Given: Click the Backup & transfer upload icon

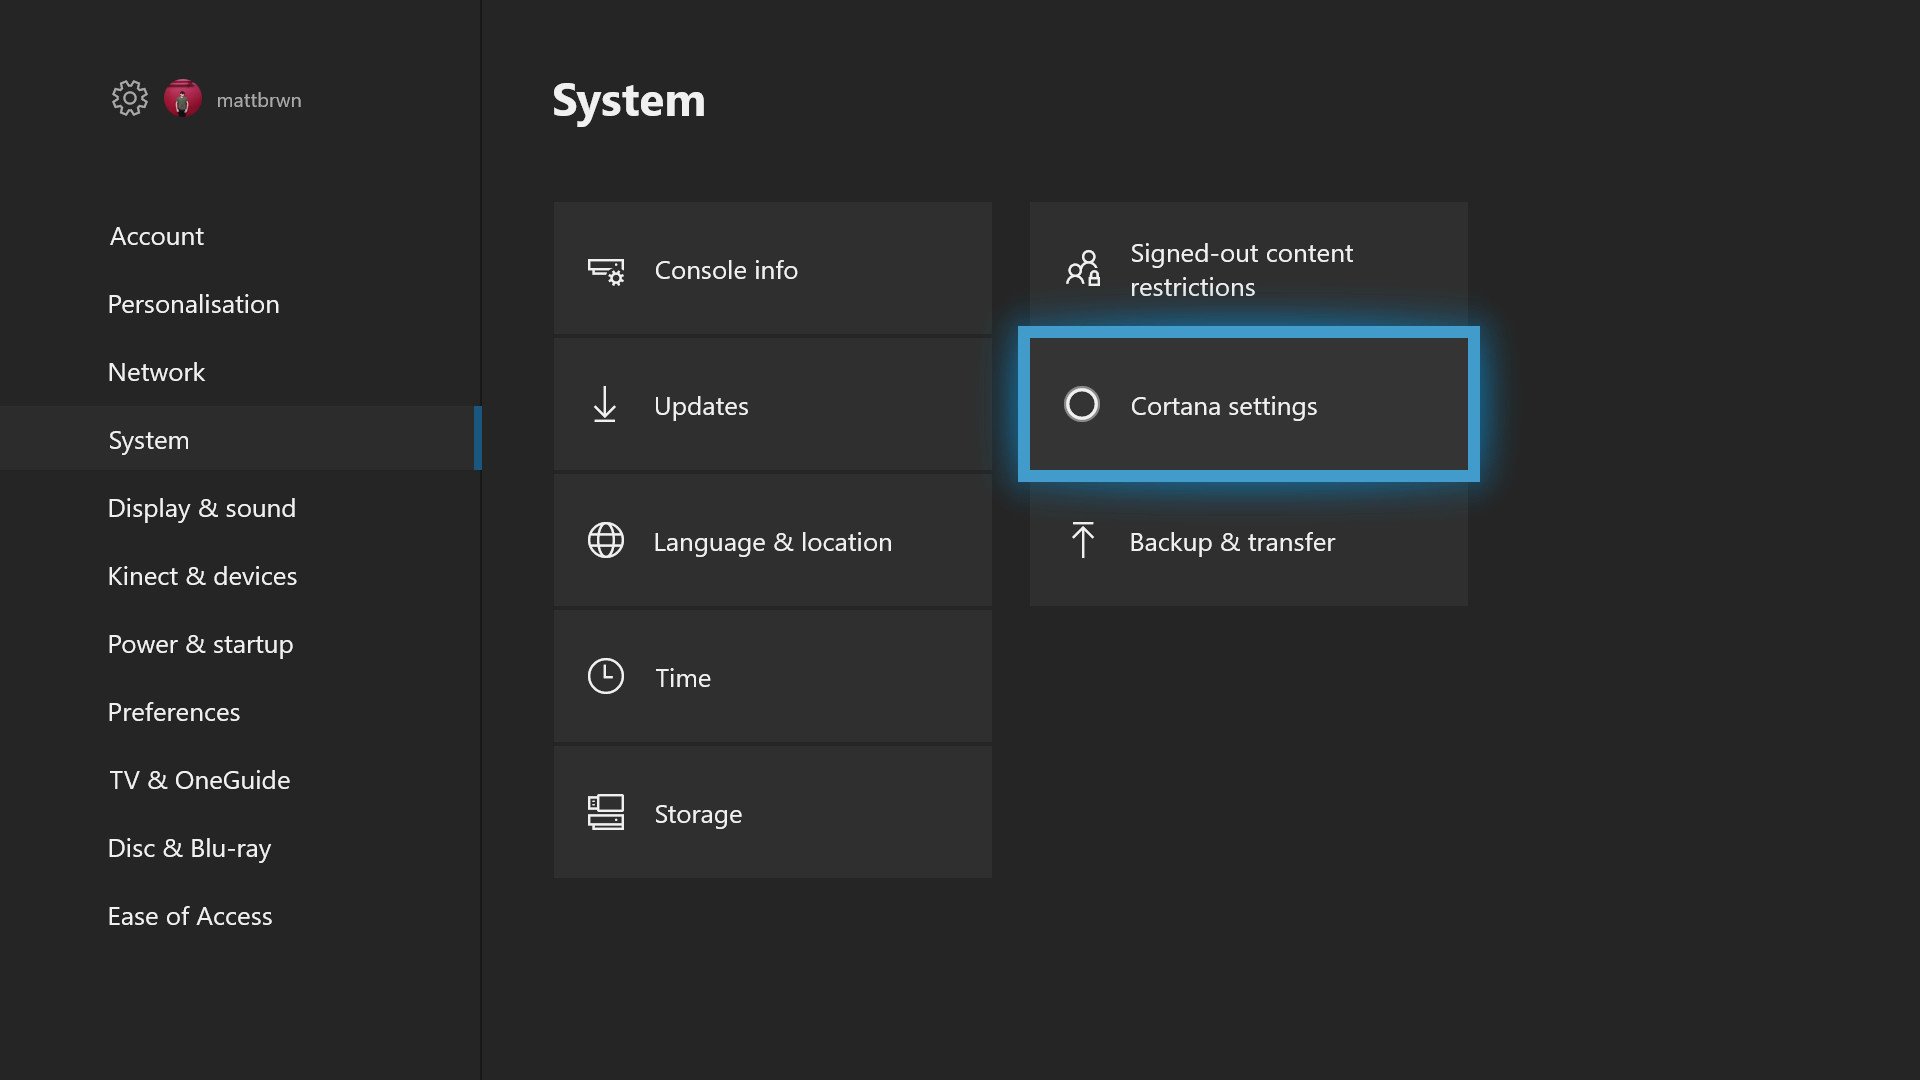Looking at the screenshot, I should point(1082,541).
